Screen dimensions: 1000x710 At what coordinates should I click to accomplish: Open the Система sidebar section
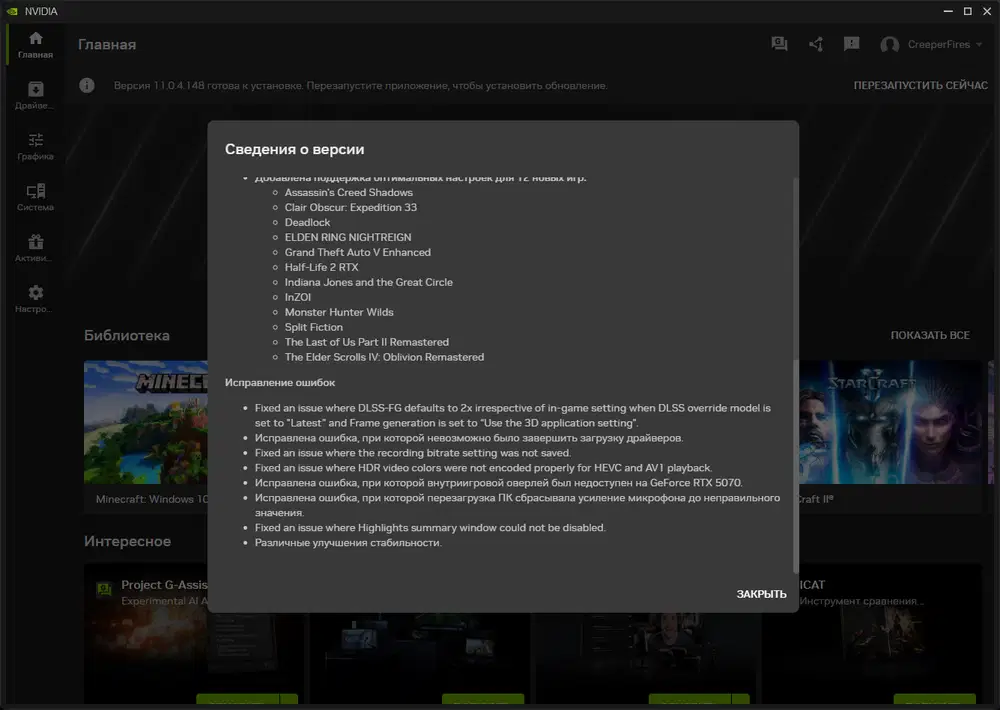[36, 198]
